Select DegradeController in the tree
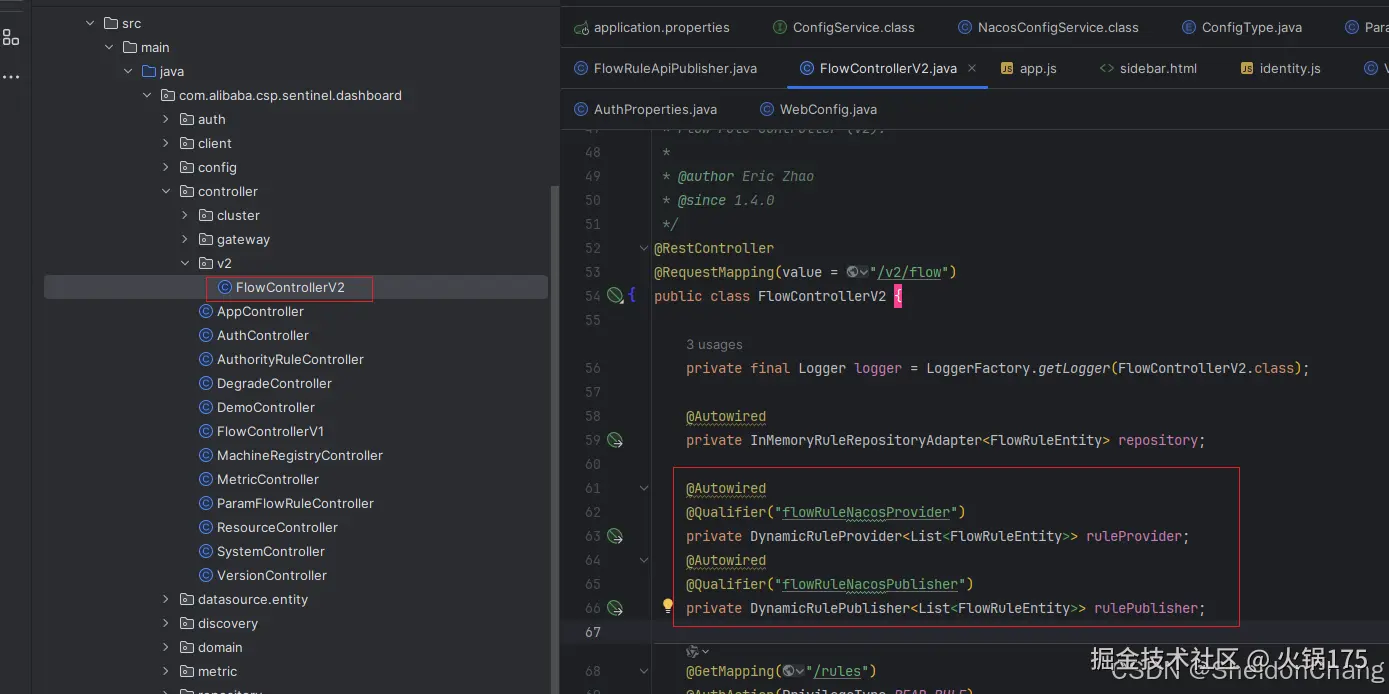Image resolution: width=1389 pixels, height=694 pixels. click(274, 384)
